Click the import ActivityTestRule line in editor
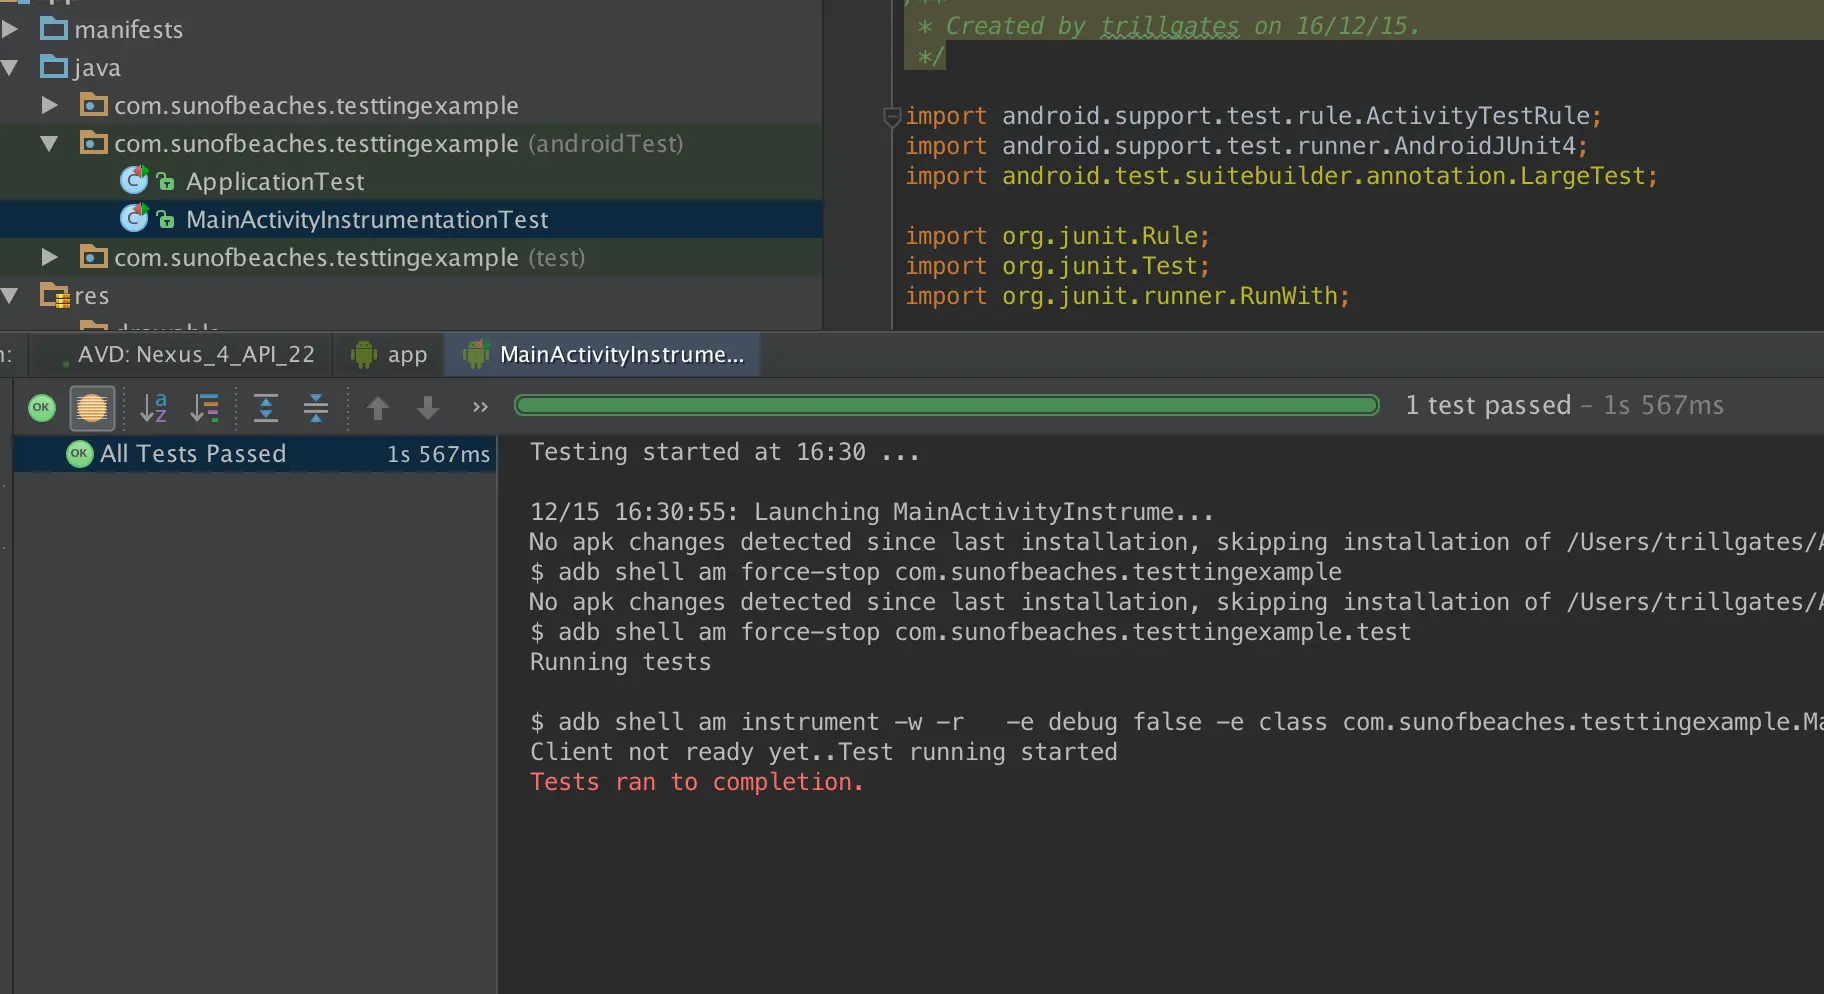Image resolution: width=1824 pixels, height=994 pixels. (1253, 116)
